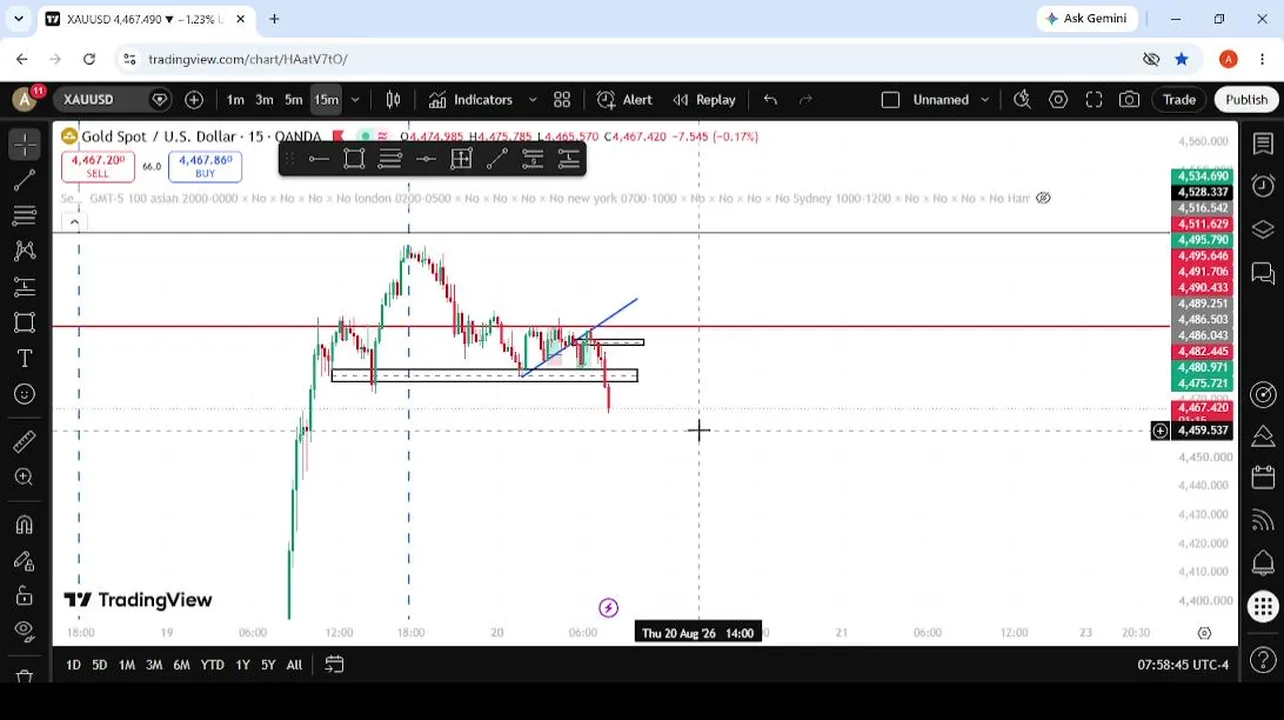
Task: Open the target icon in right sidebar
Action: pos(1263,394)
